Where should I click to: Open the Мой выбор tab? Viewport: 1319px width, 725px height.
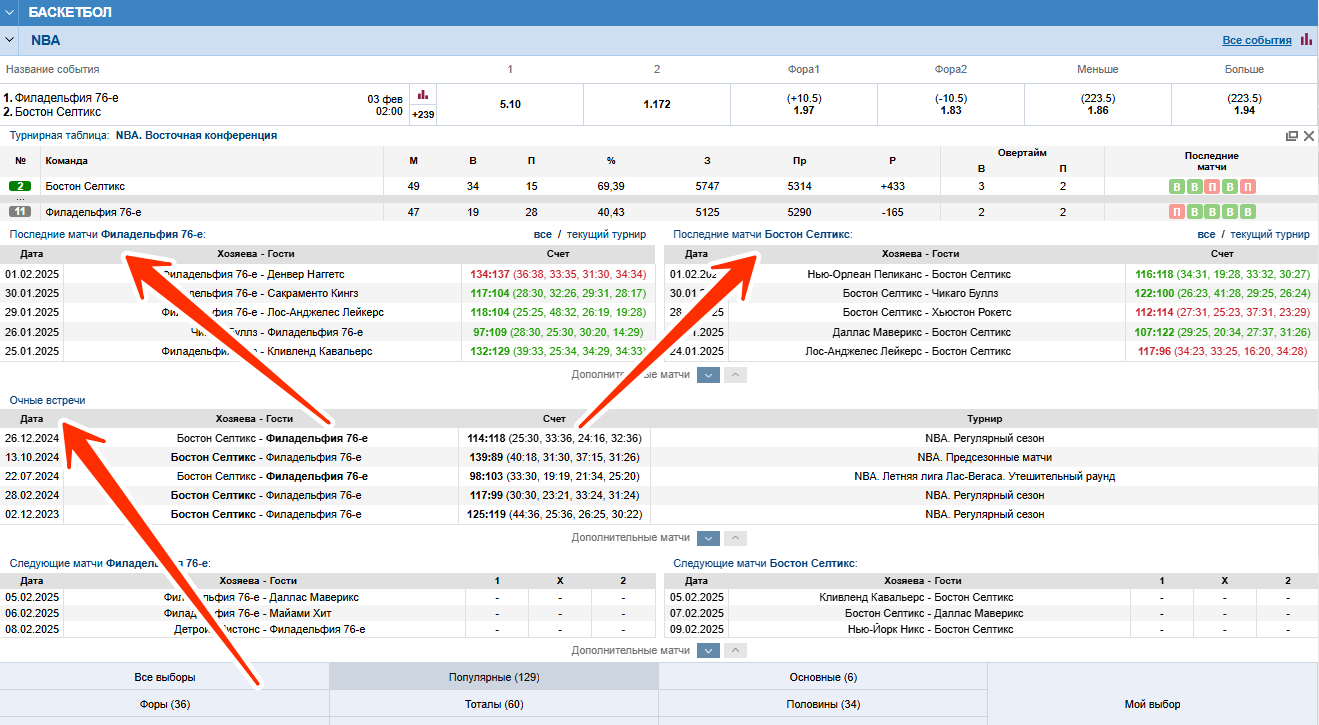tap(1153, 704)
